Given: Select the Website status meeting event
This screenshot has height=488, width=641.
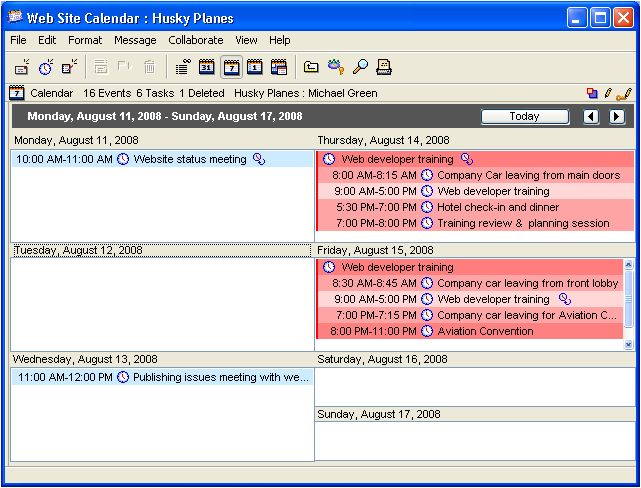Looking at the screenshot, I should click(189, 159).
